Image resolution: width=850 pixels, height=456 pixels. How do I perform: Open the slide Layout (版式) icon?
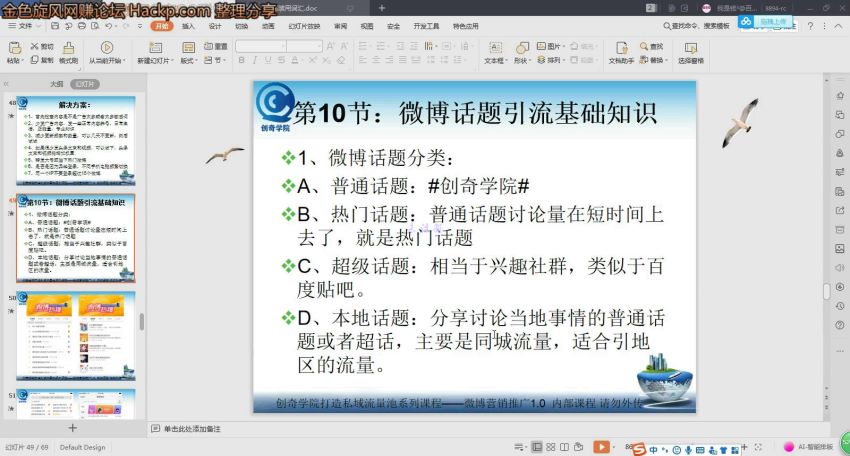(188, 48)
